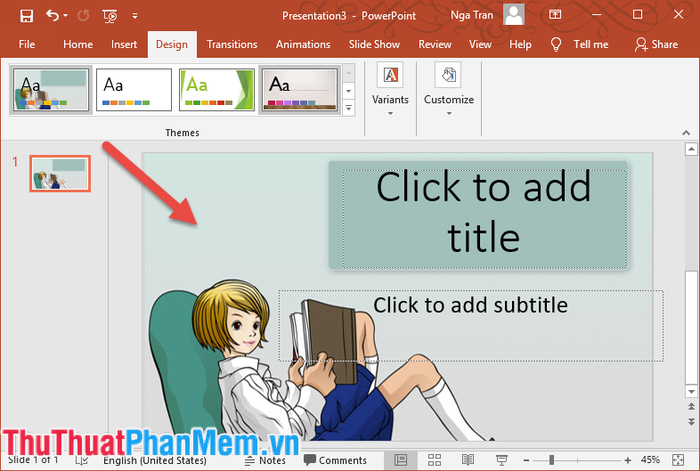Image resolution: width=700 pixels, height=471 pixels.
Task: Expand the full Themes gallery
Action: point(349,108)
